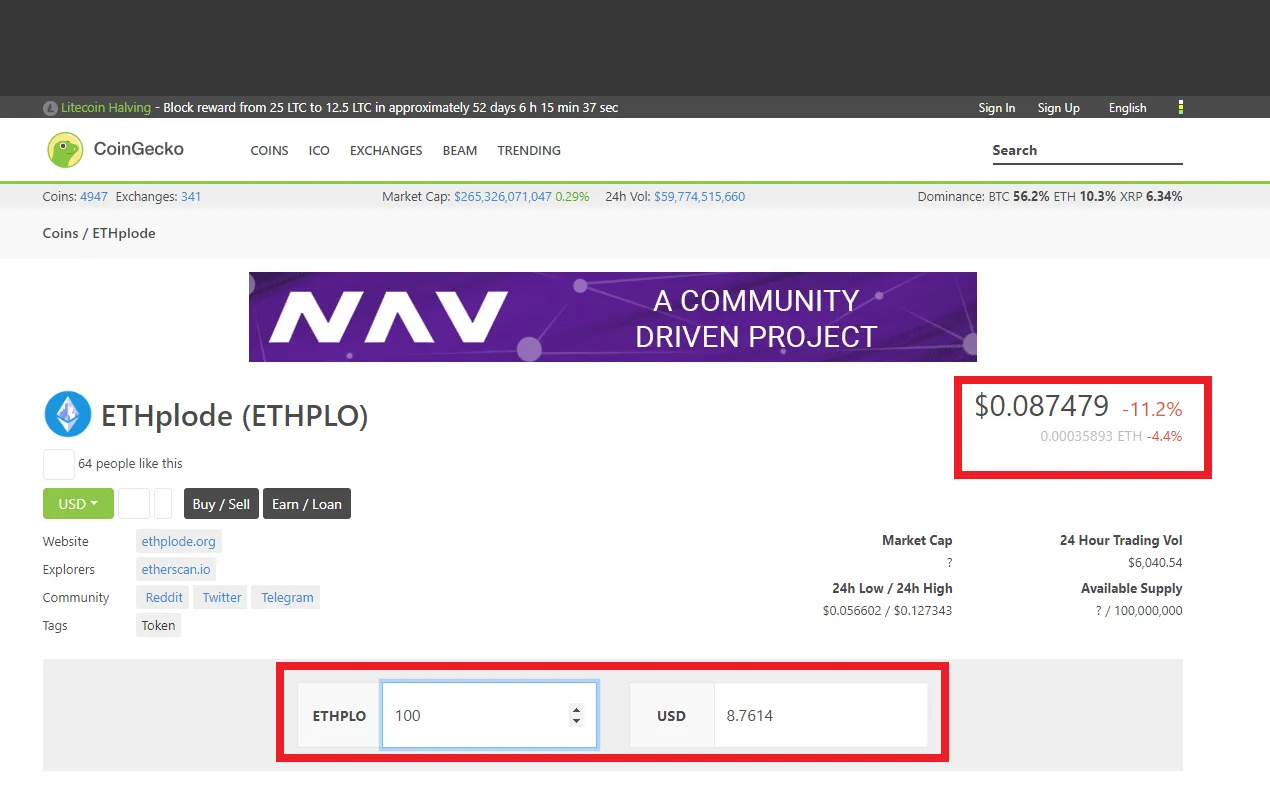Open the etherscan.io explorer link

click(x=176, y=569)
